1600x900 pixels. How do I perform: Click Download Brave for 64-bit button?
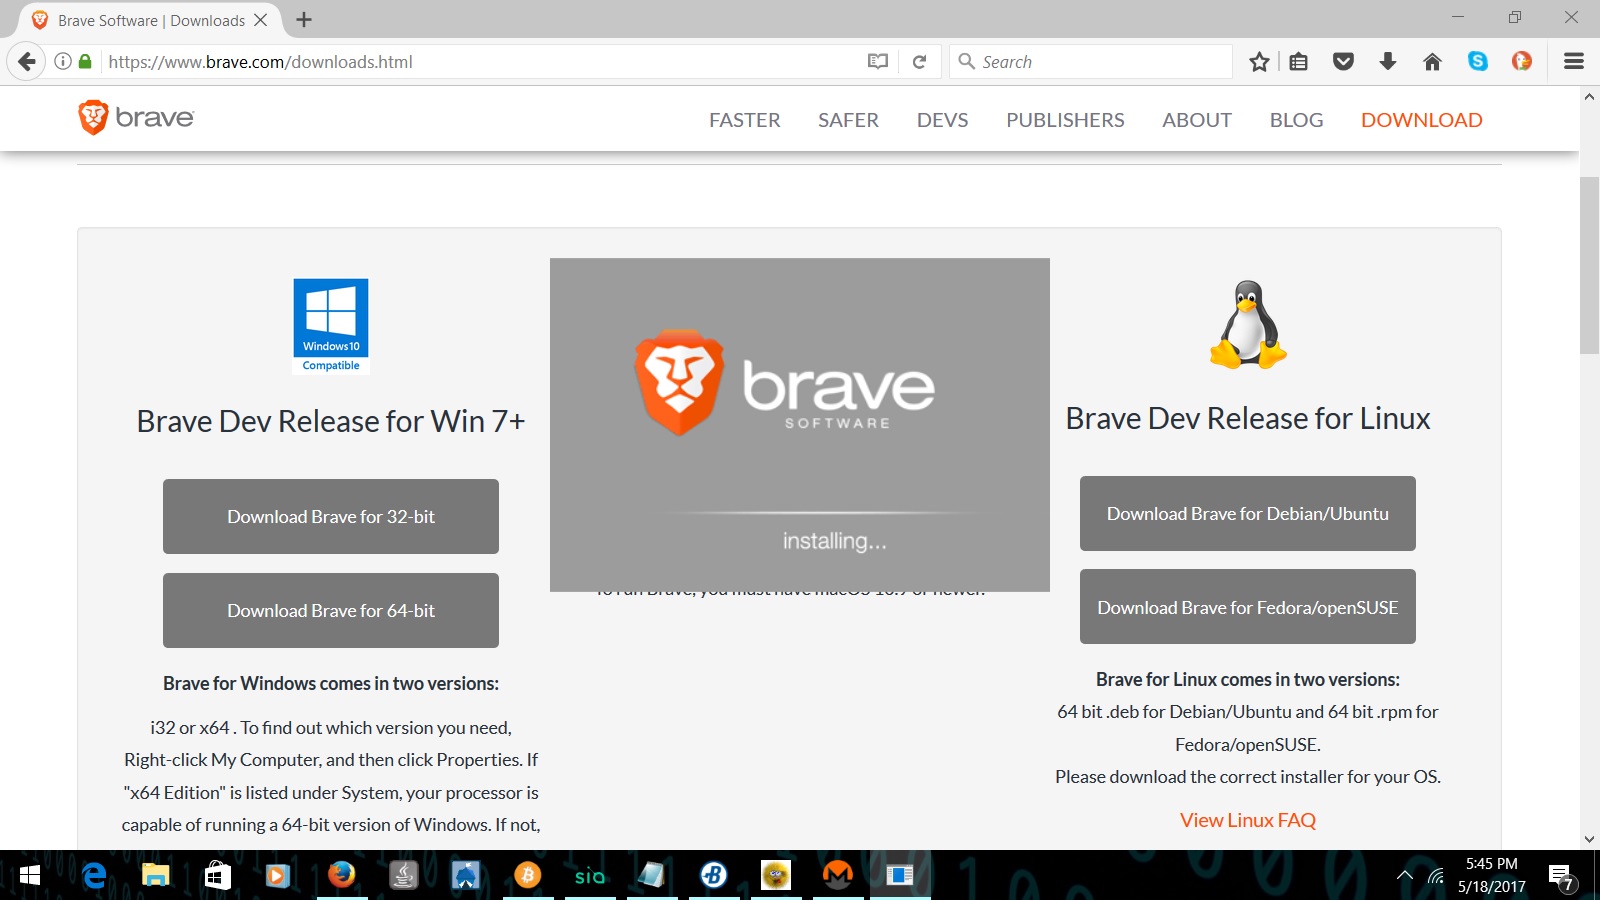click(x=331, y=610)
